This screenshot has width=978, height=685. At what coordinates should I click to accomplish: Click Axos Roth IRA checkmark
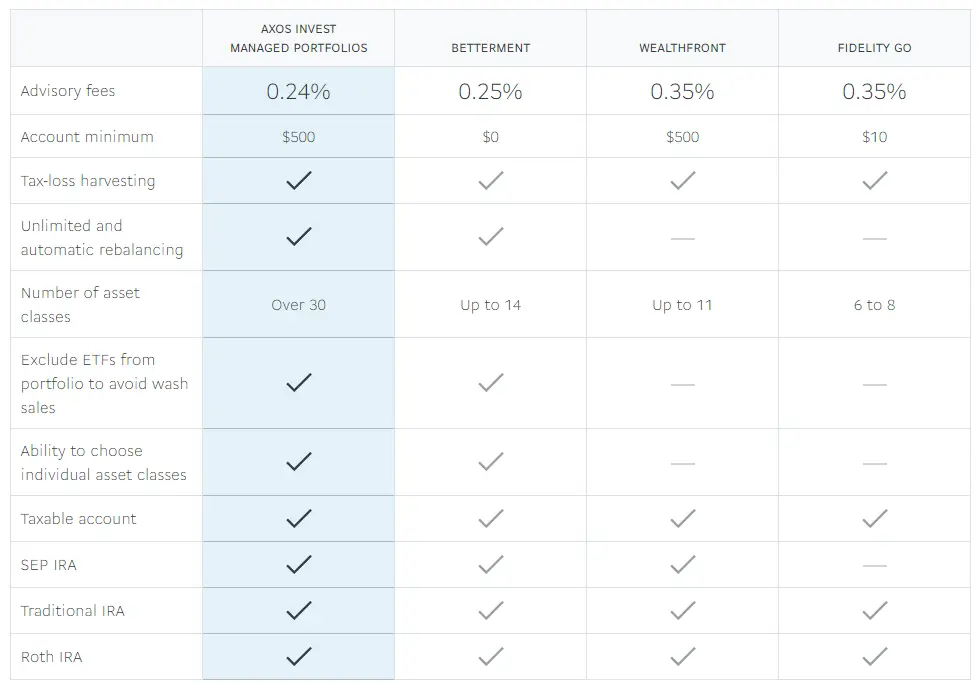pos(298,657)
